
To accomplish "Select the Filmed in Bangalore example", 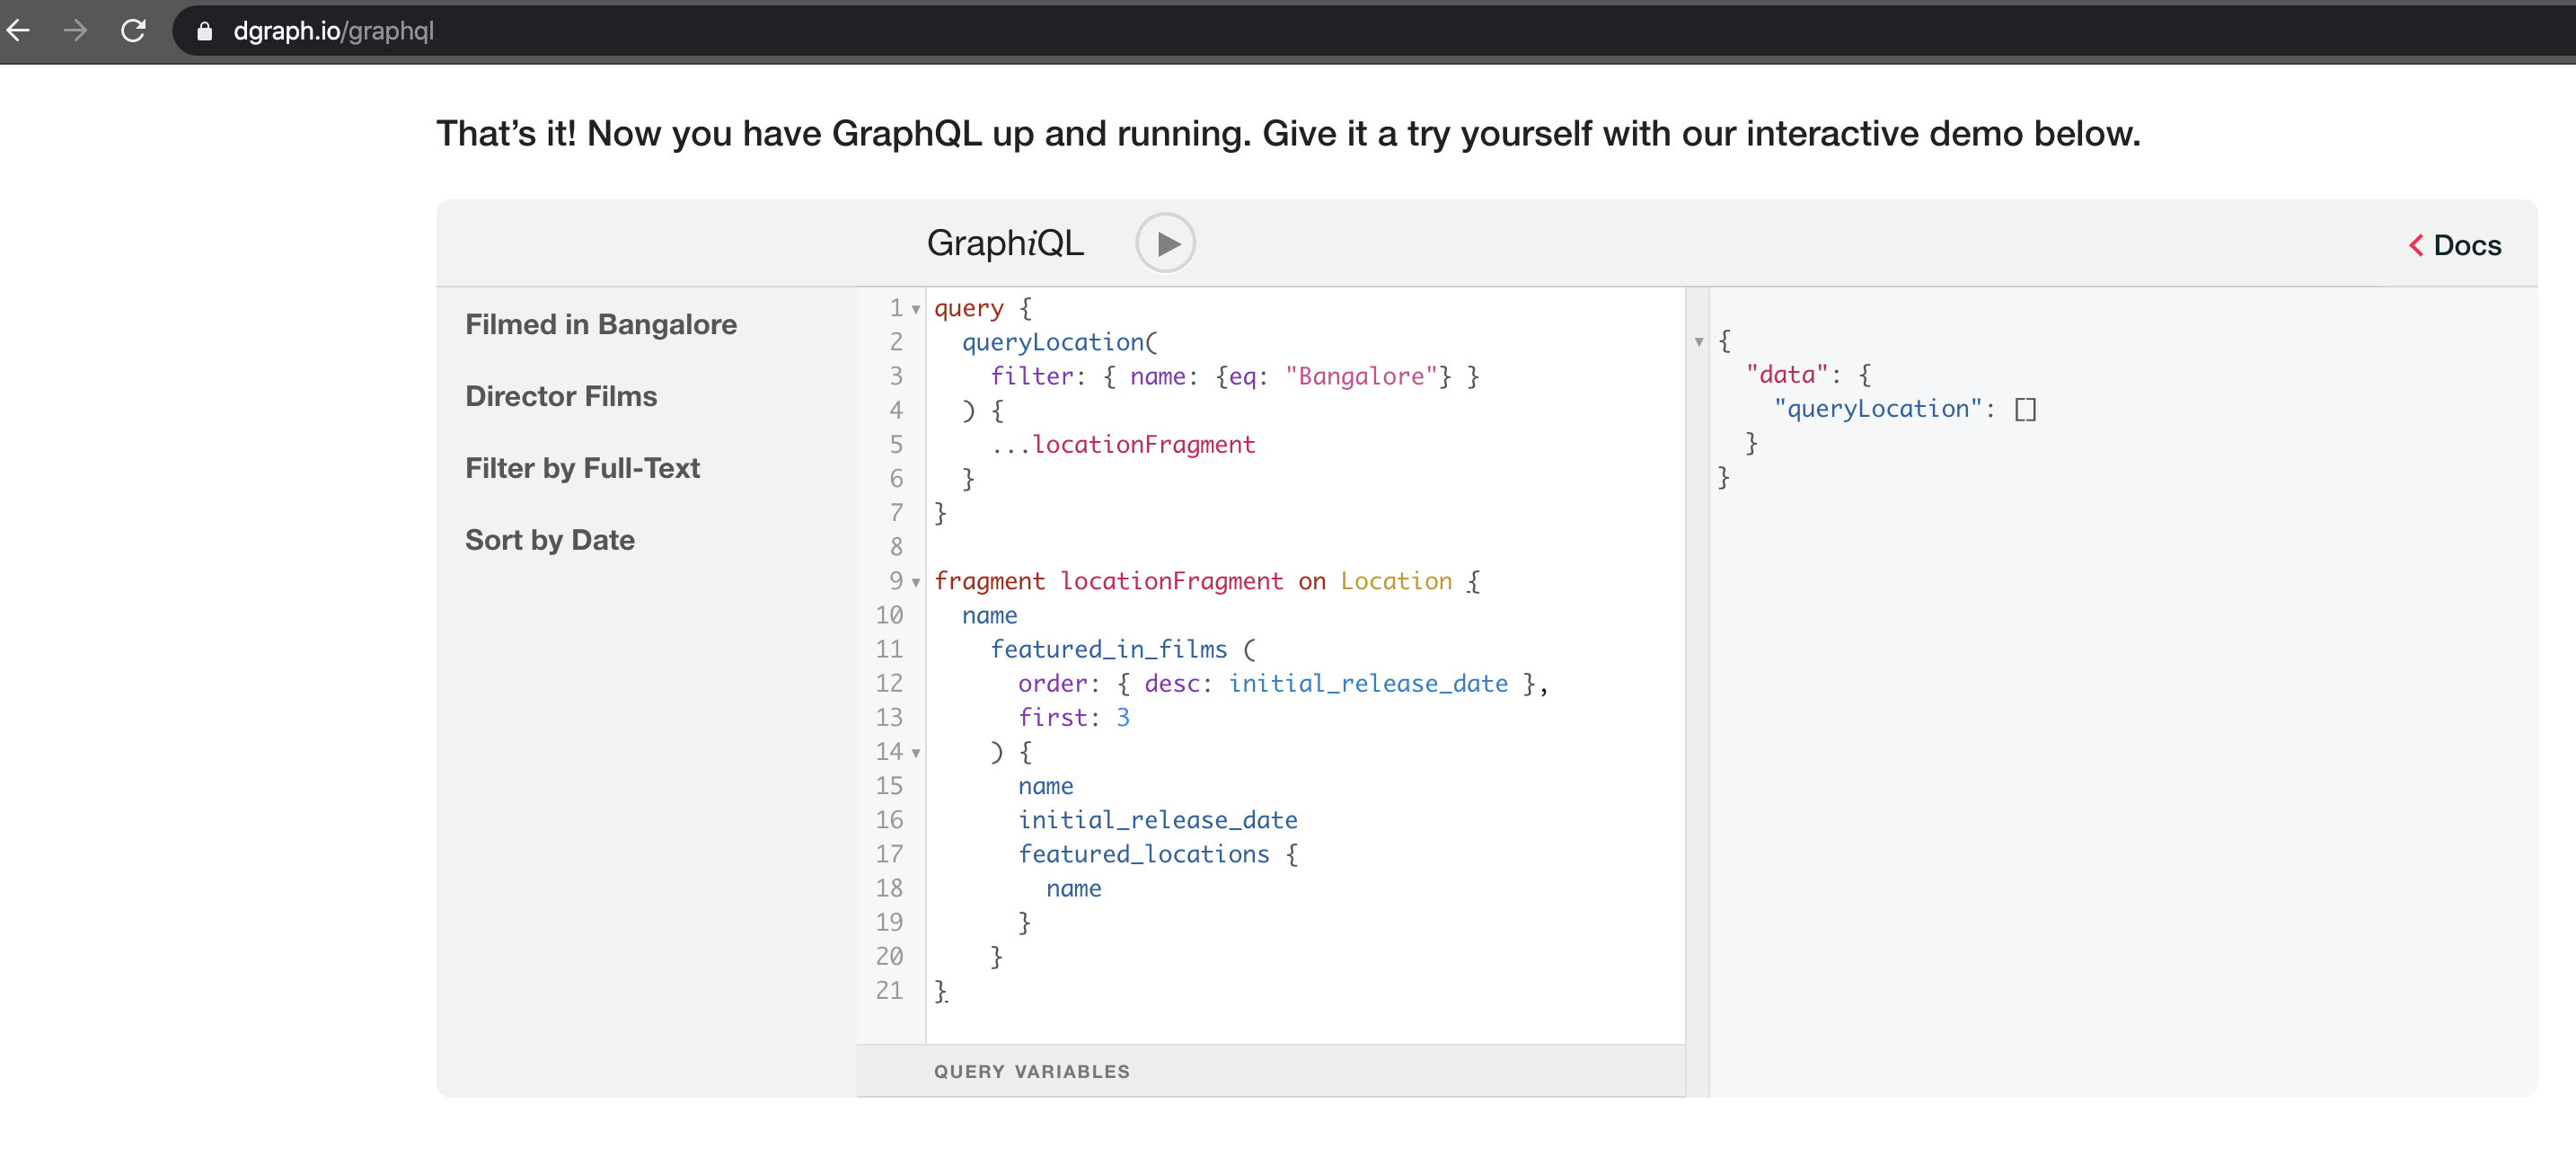I will (x=601, y=324).
